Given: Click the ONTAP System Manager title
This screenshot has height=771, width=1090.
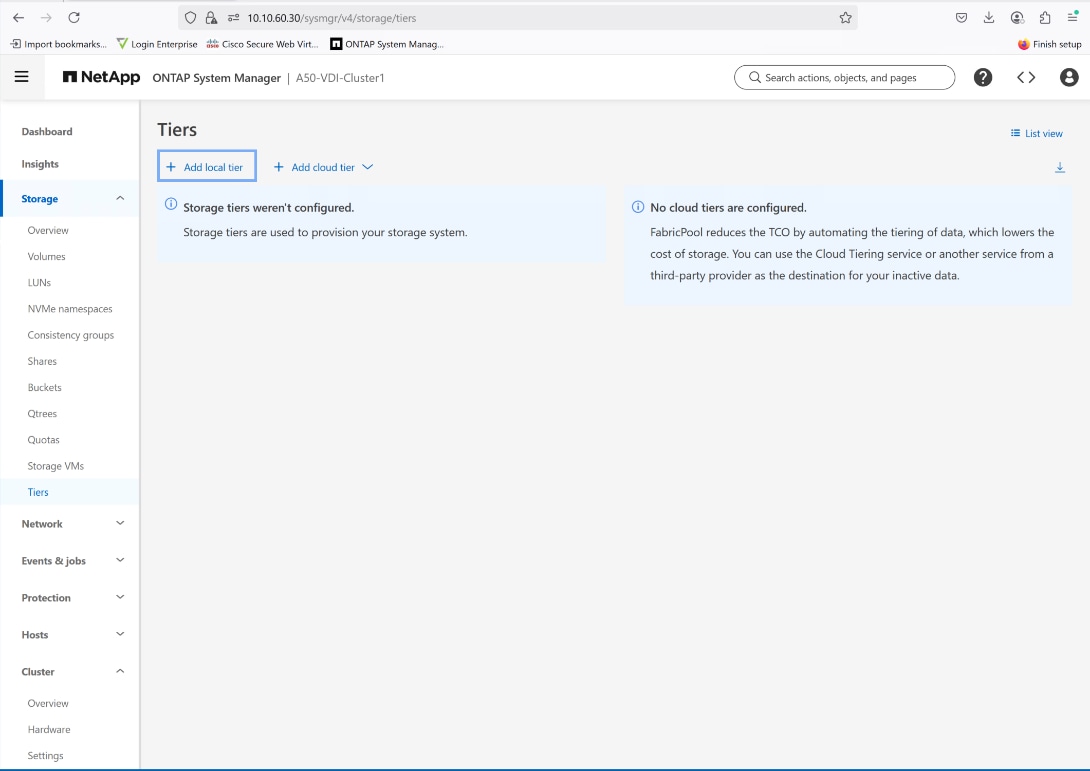Looking at the screenshot, I should pos(216,78).
